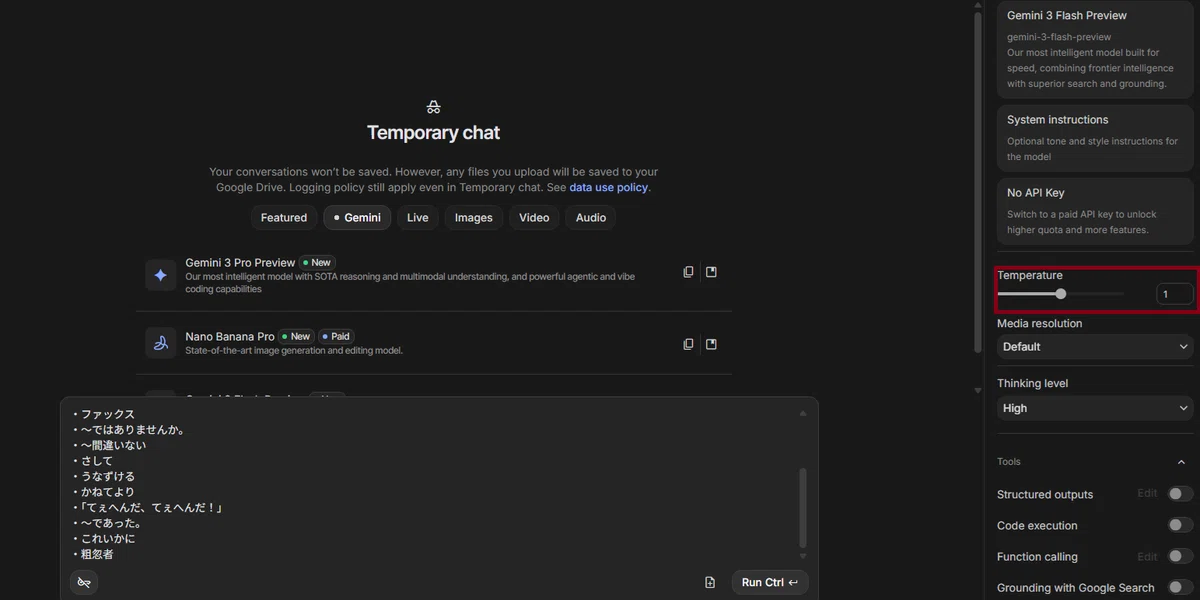Click the Temporary chat heading

coord(433,133)
